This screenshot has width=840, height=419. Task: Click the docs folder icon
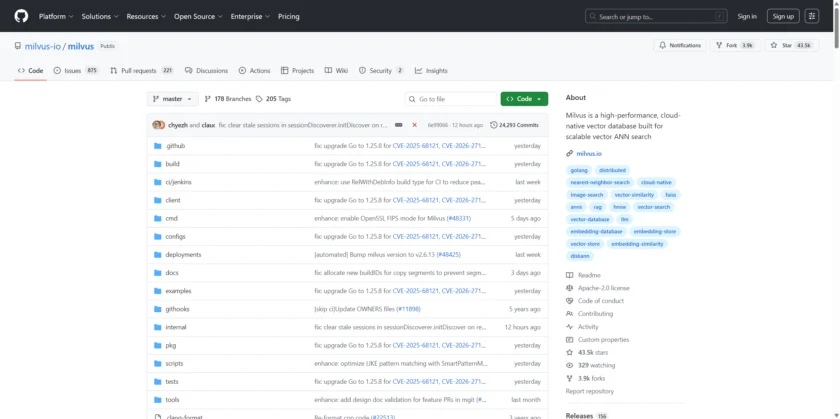(158, 273)
